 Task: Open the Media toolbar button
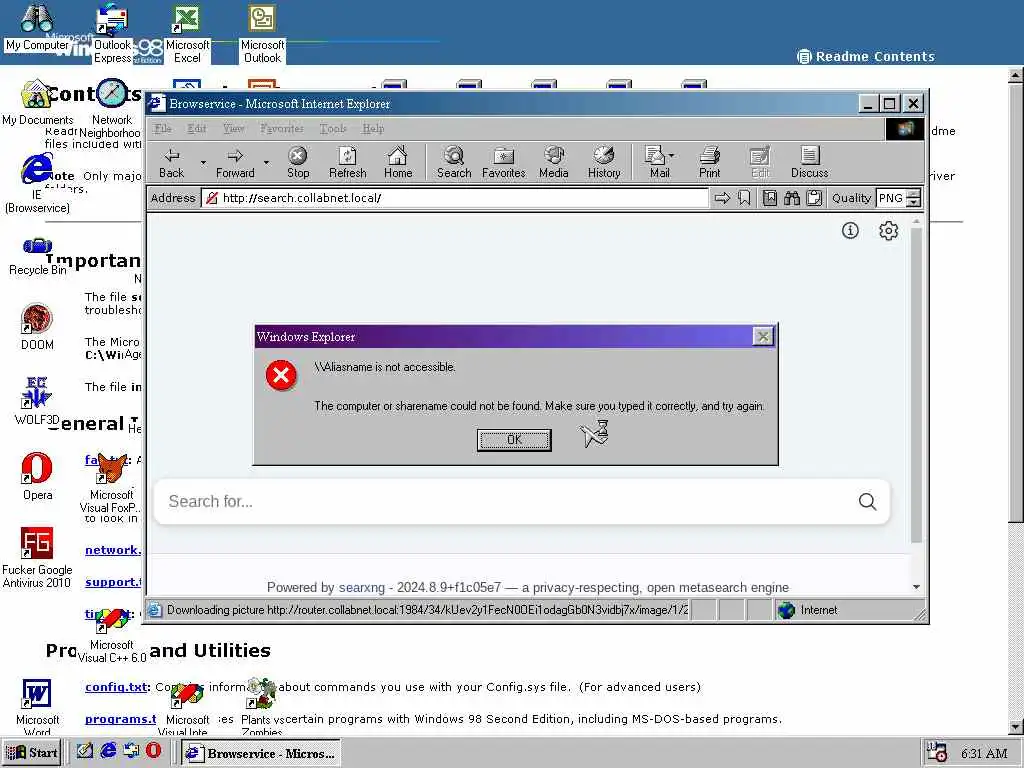point(554,162)
